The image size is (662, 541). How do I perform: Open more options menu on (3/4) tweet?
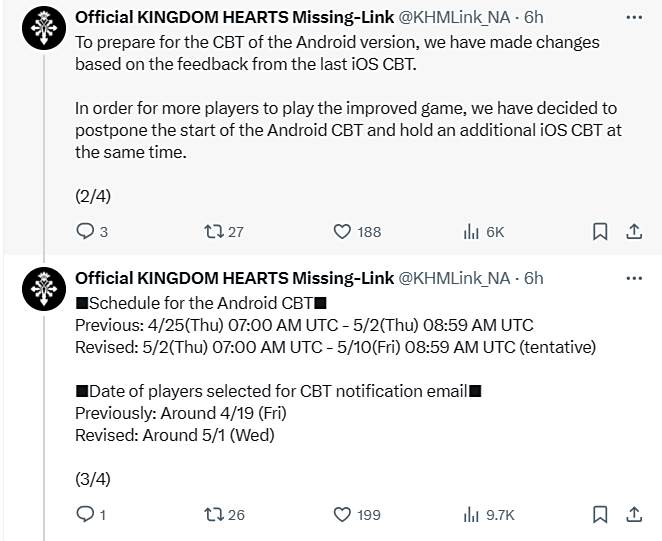tap(634, 278)
